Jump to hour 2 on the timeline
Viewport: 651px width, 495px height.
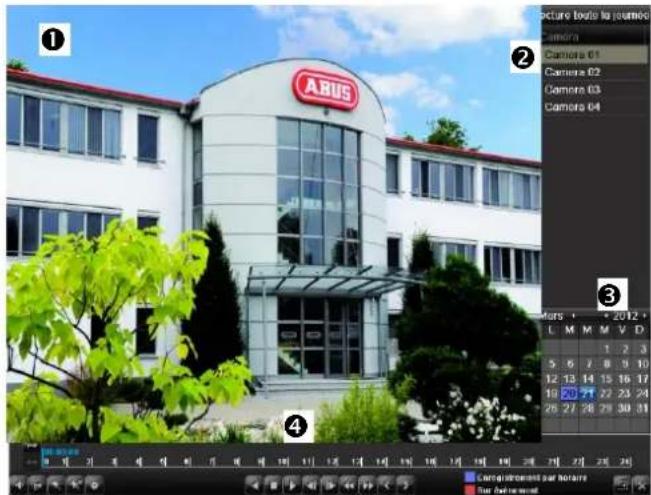(x=89, y=462)
